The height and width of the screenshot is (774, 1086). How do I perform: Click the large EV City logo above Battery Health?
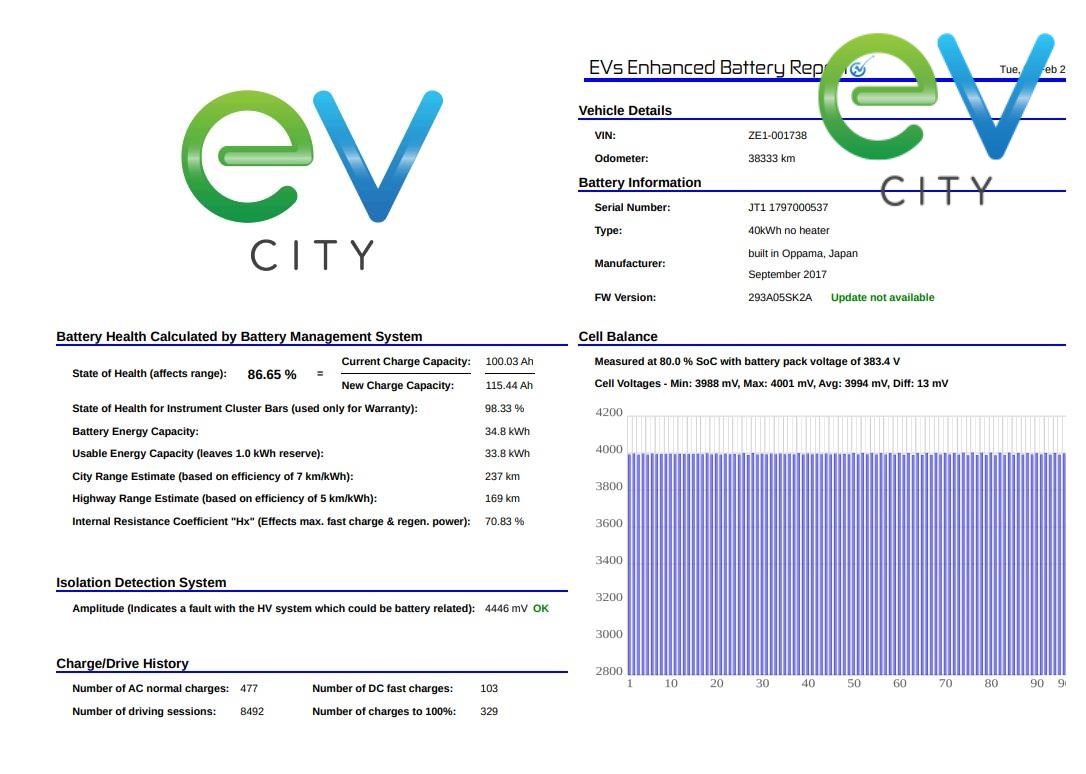coord(312,180)
